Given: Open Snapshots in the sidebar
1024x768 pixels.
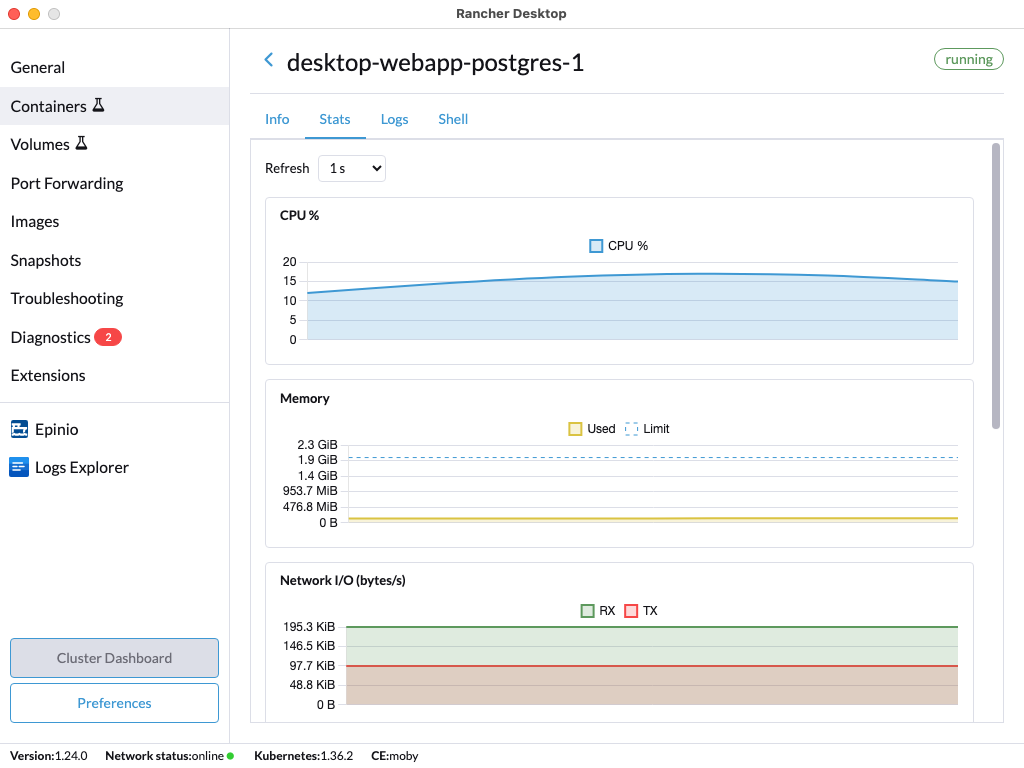Looking at the screenshot, I should pos(114,260).
